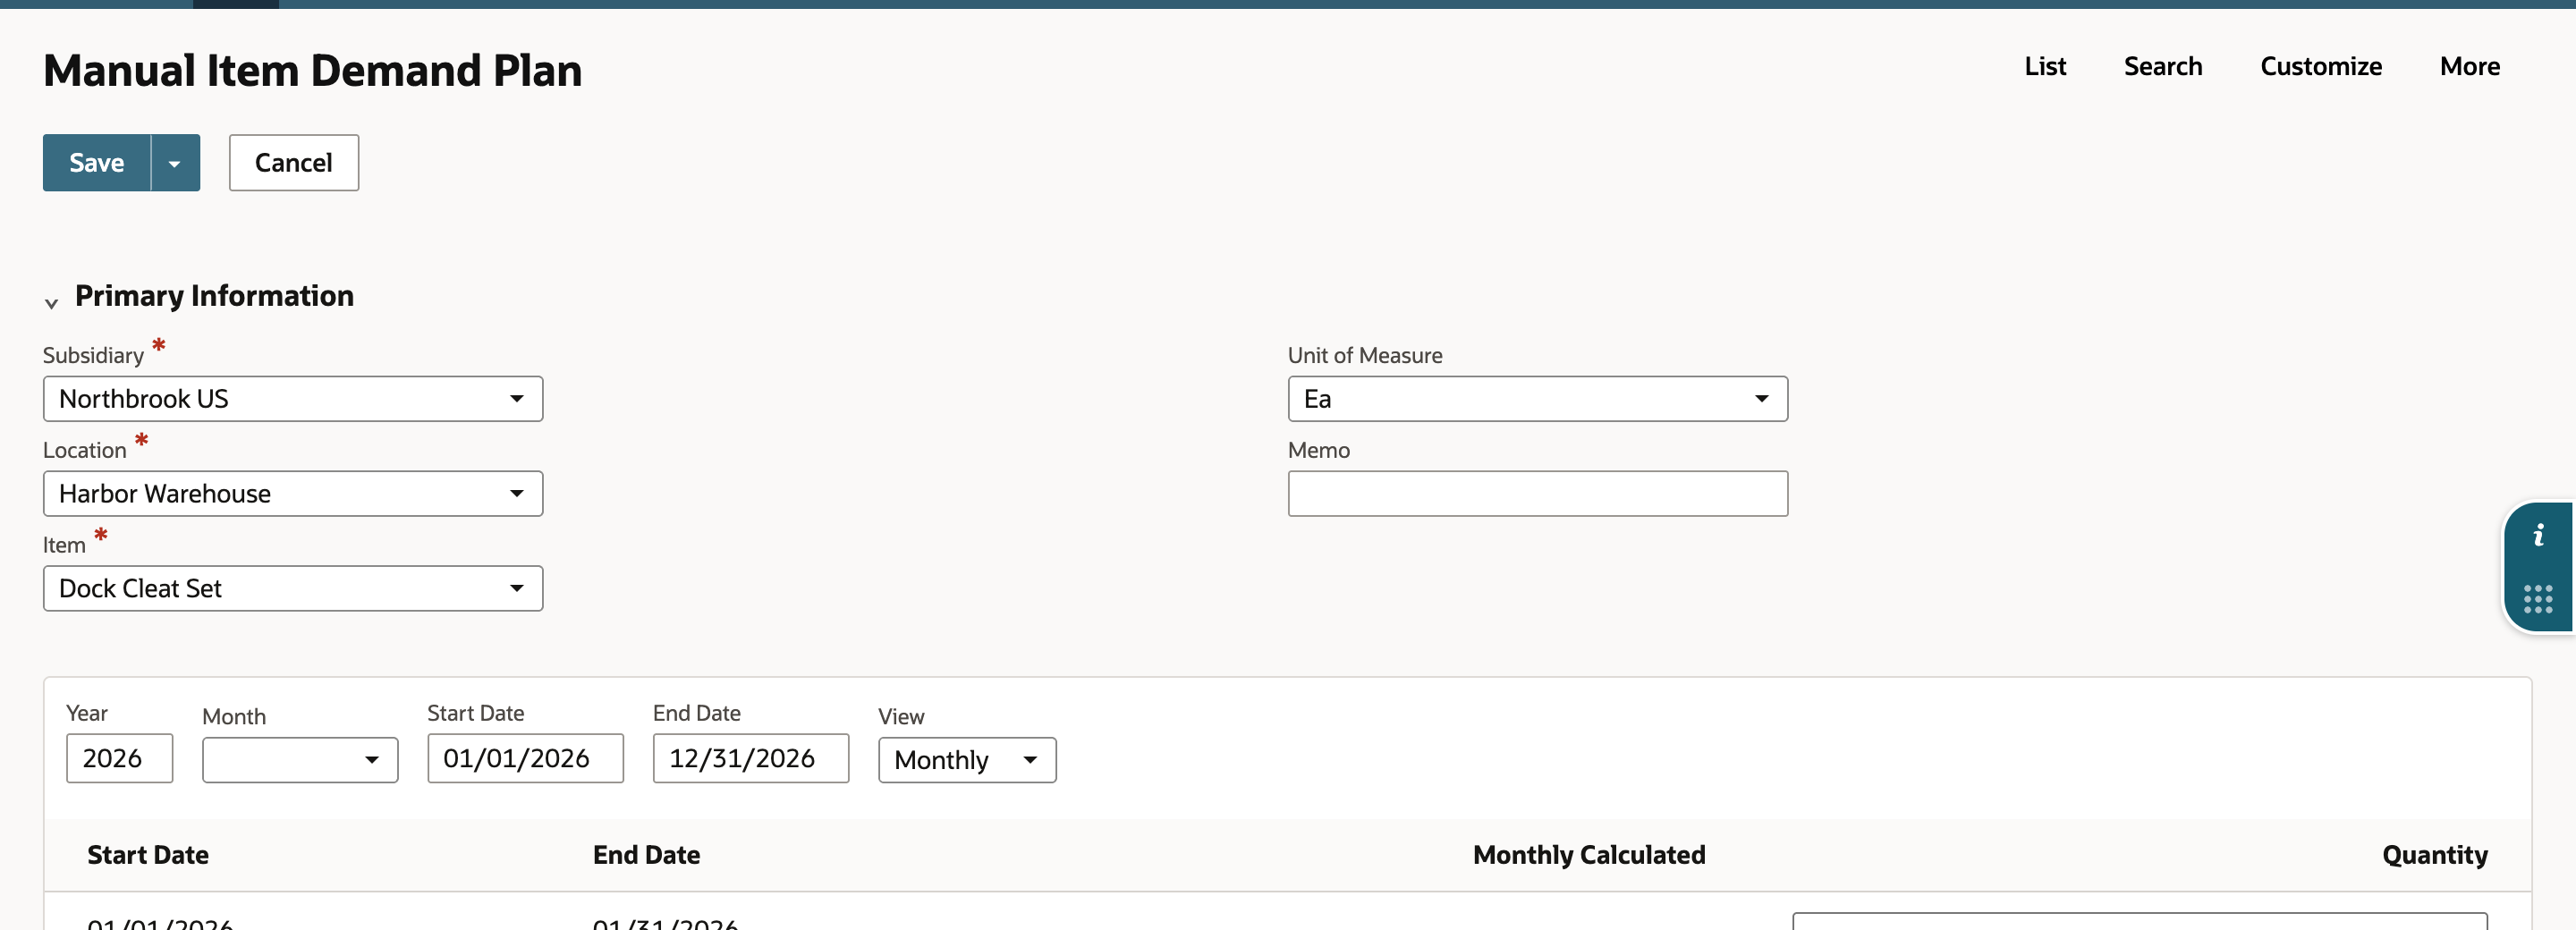Viewport: 2576px width, 930px height.
Task: Open the Location dropdown showing Harbor Warehouse
Action: point(293,494)
